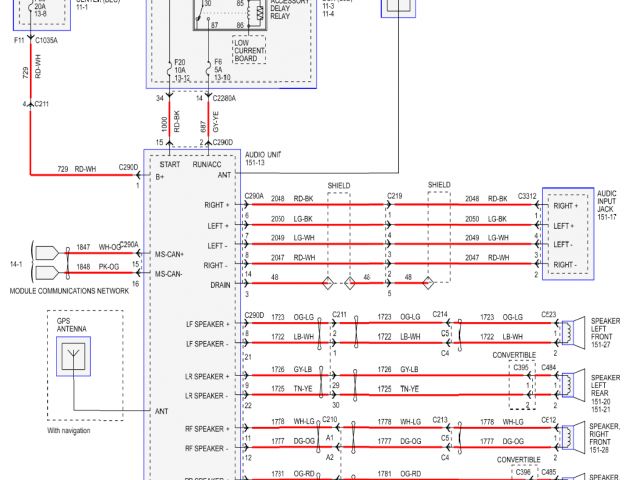Viewport: 640px width, 480px height.
Task: Select the F20 10A fuse label
Action: click(179, 68)
